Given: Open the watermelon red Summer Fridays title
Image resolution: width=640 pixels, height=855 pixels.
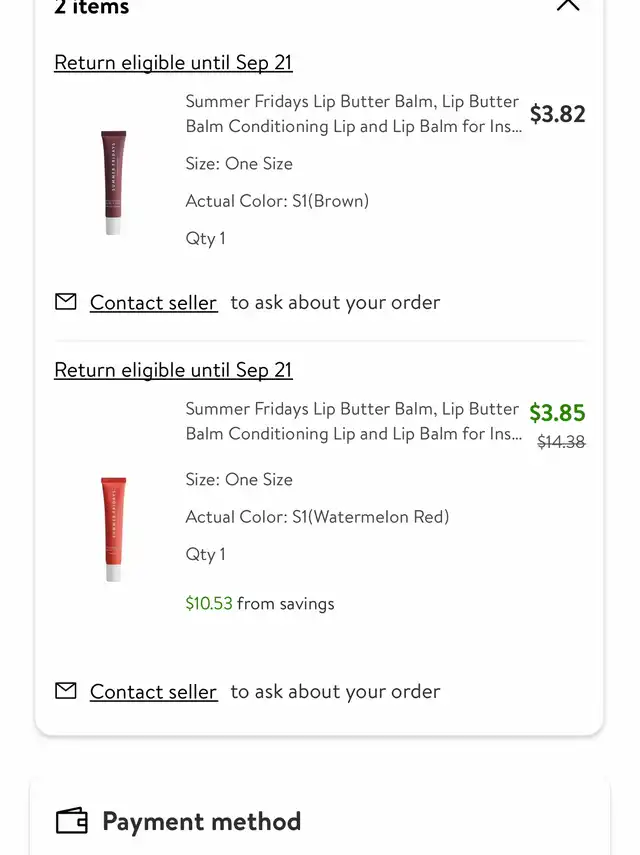Looking at the screenshot, I should coord(353,422).
